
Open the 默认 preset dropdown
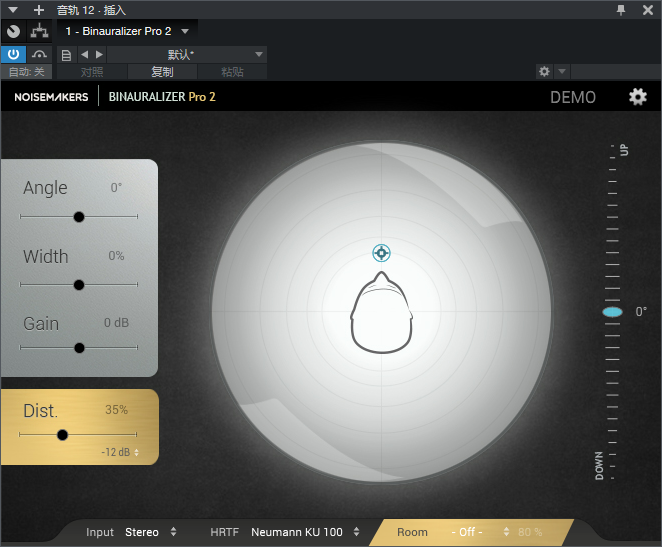(186, 54)
